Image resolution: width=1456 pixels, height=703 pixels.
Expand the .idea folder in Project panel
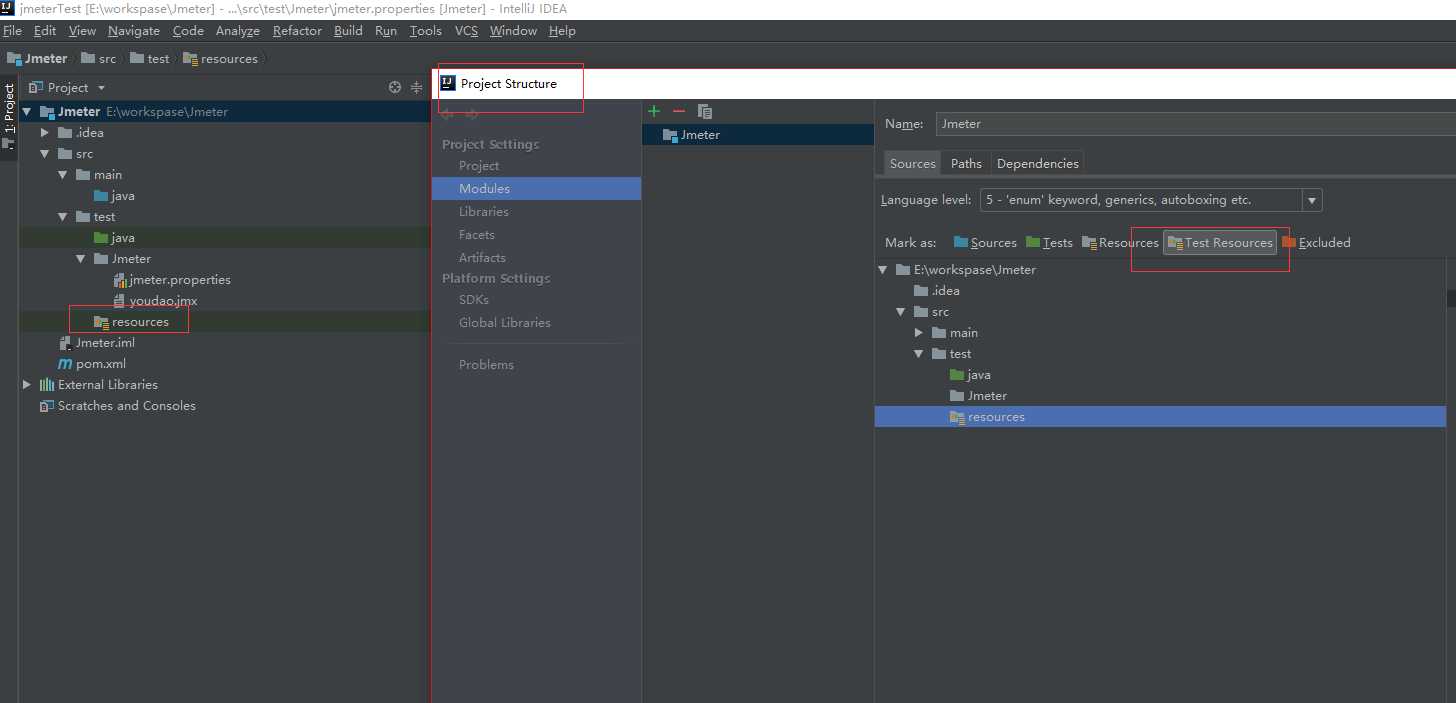45,132
